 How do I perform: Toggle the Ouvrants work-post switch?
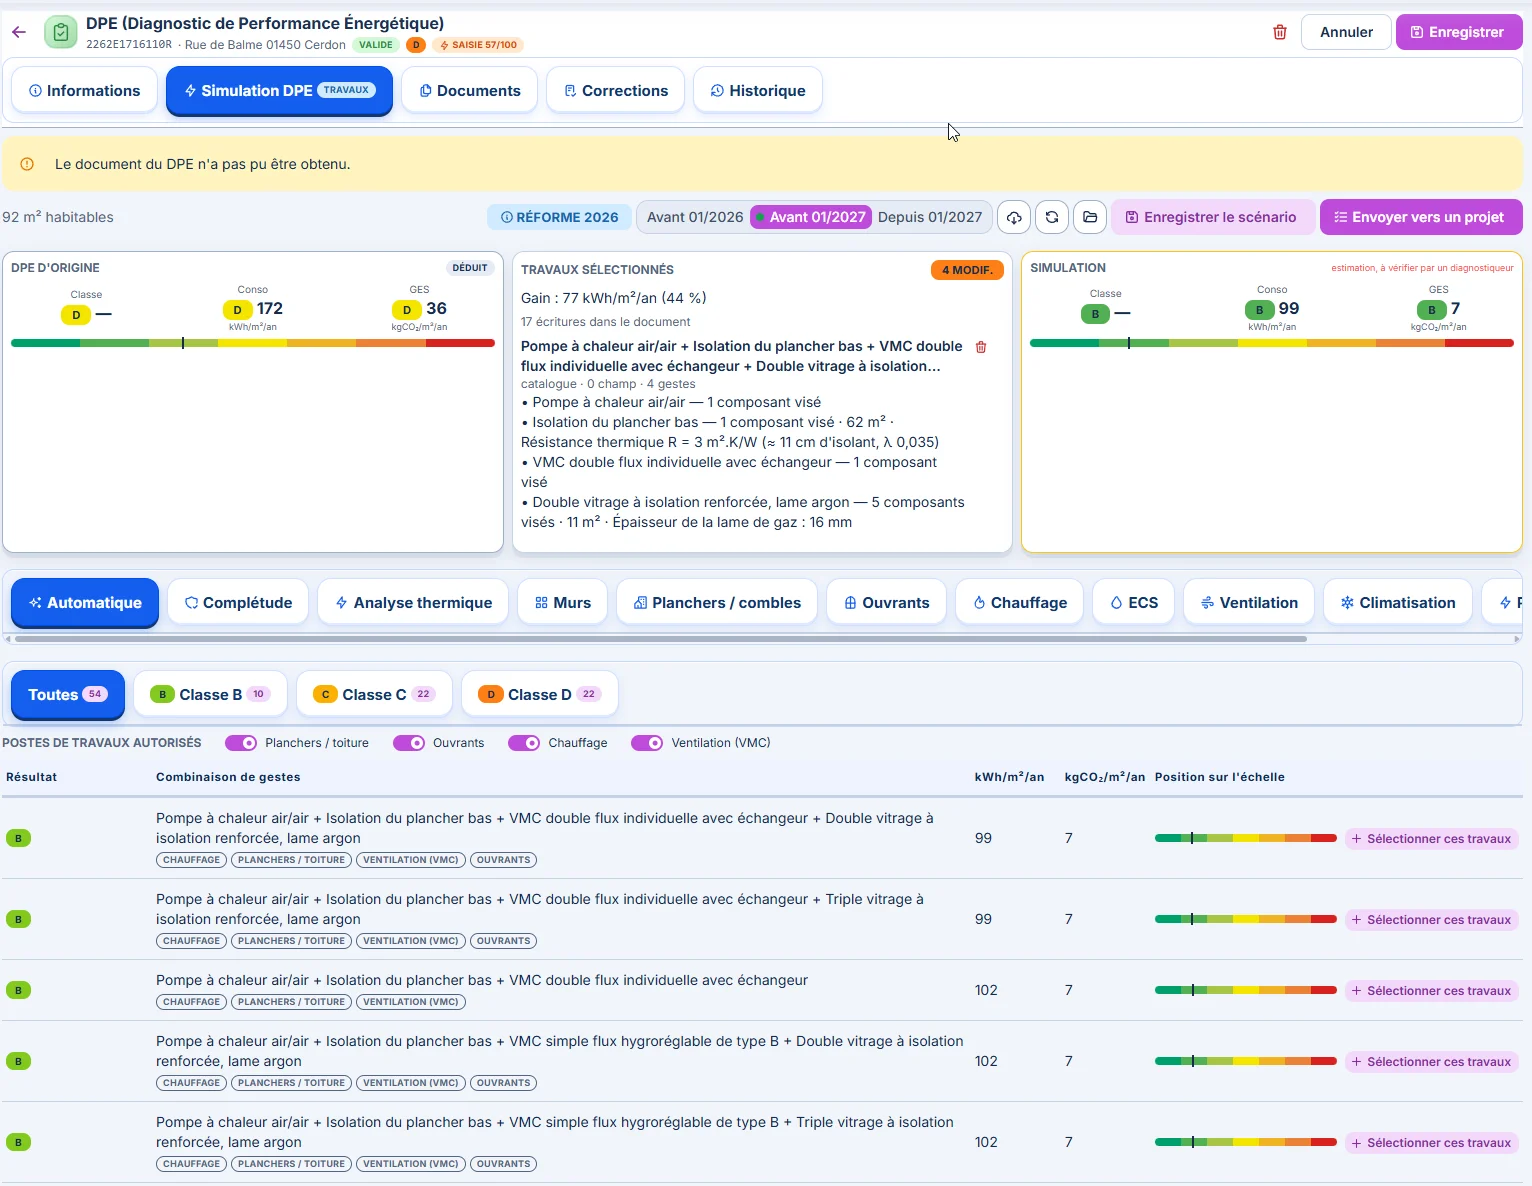[x=409, y=743]
